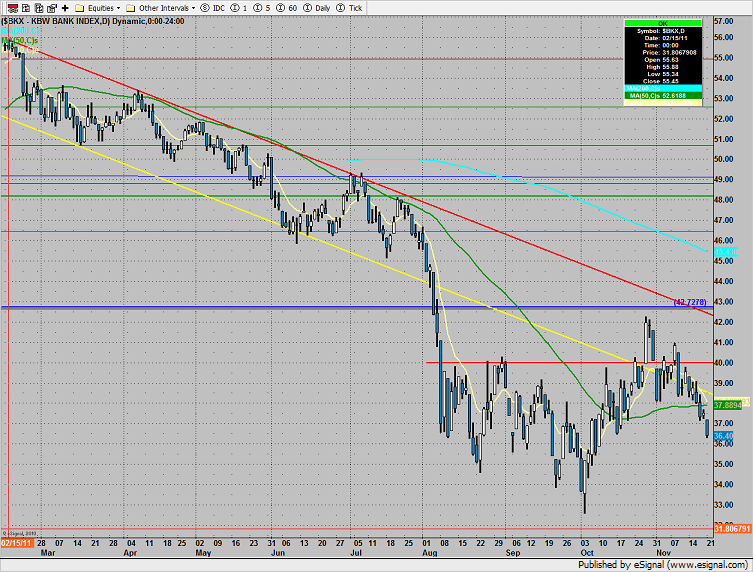Click the 57.00 price axis label

click(723, 21)
